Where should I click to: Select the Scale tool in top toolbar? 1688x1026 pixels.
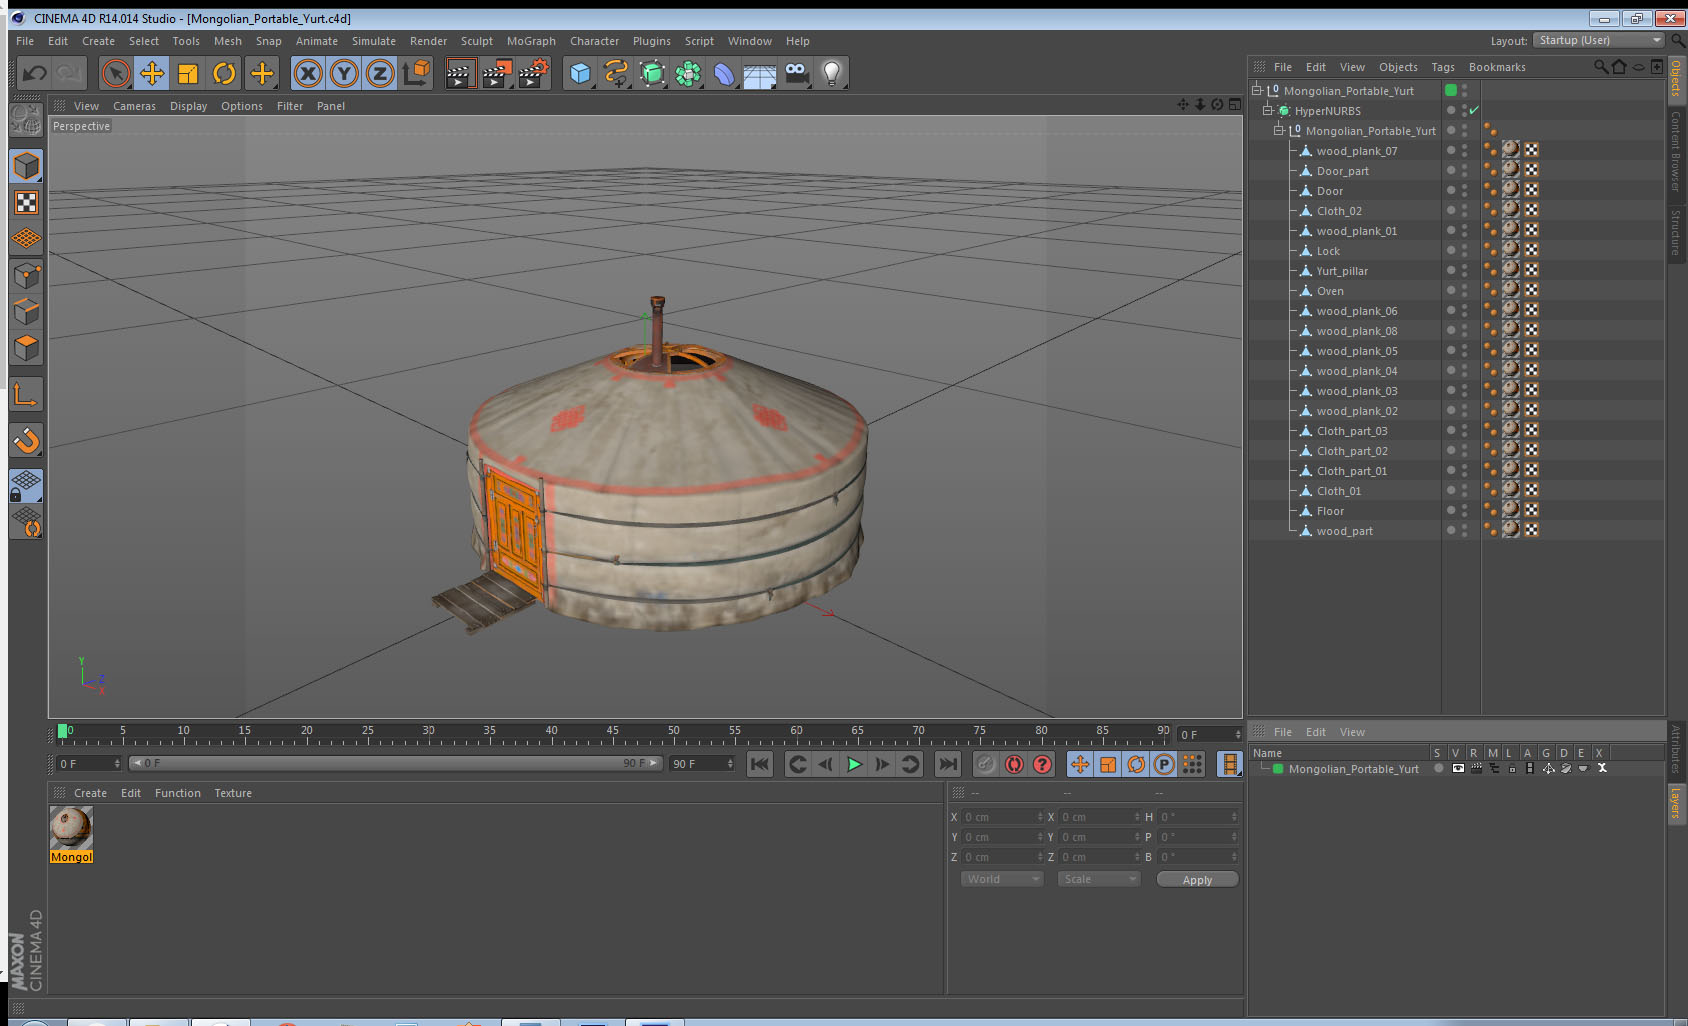click(188, 73)
